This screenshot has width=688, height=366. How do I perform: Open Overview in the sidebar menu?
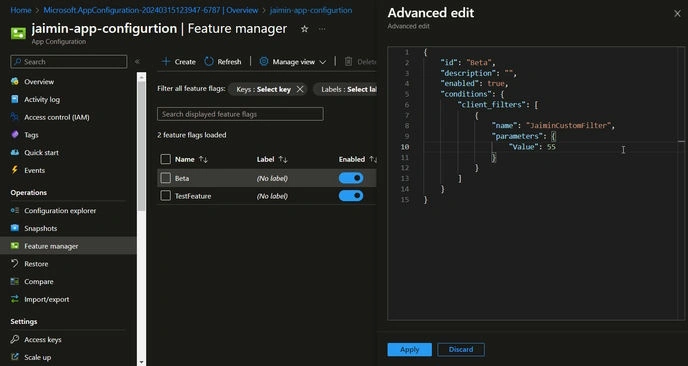tap(39, 82)
